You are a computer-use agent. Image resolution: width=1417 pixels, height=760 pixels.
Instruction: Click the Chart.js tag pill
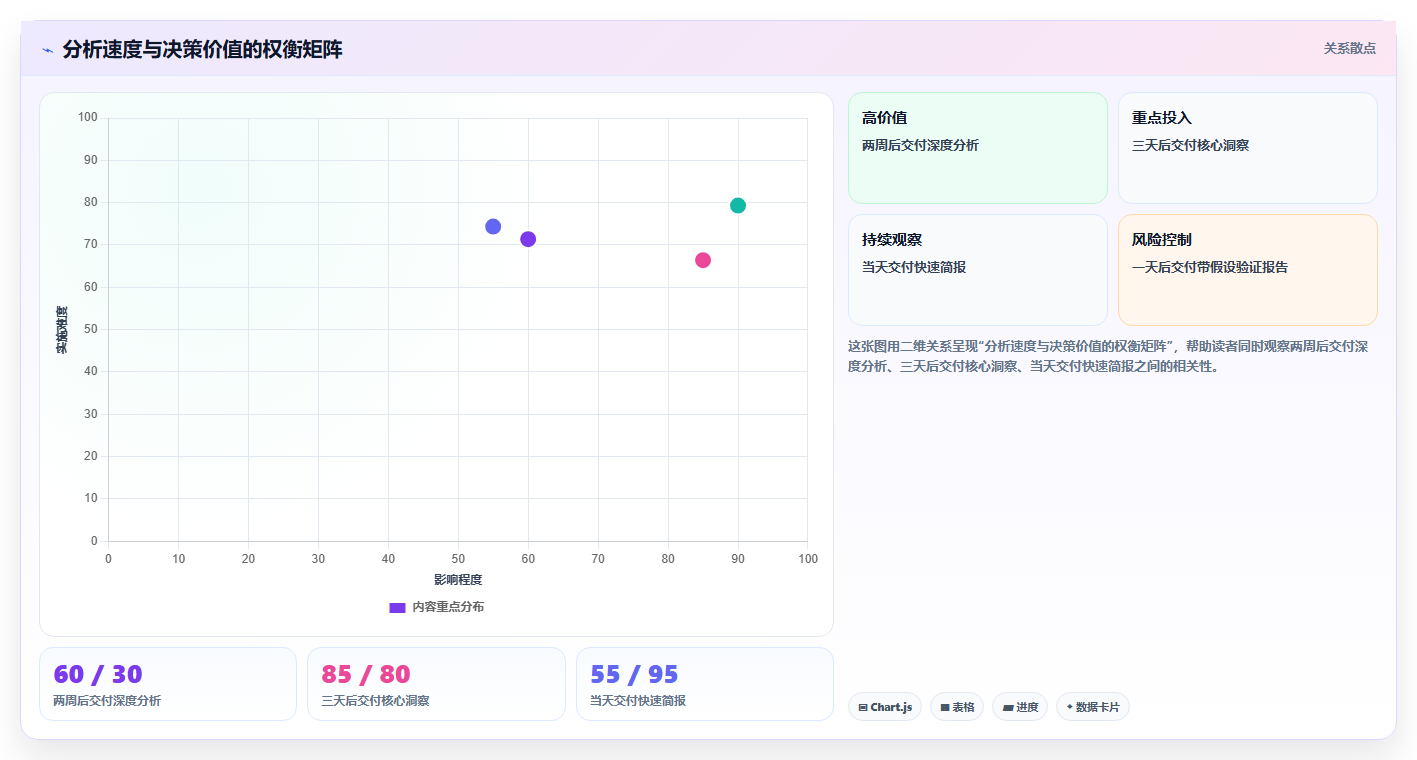point(885,707)
